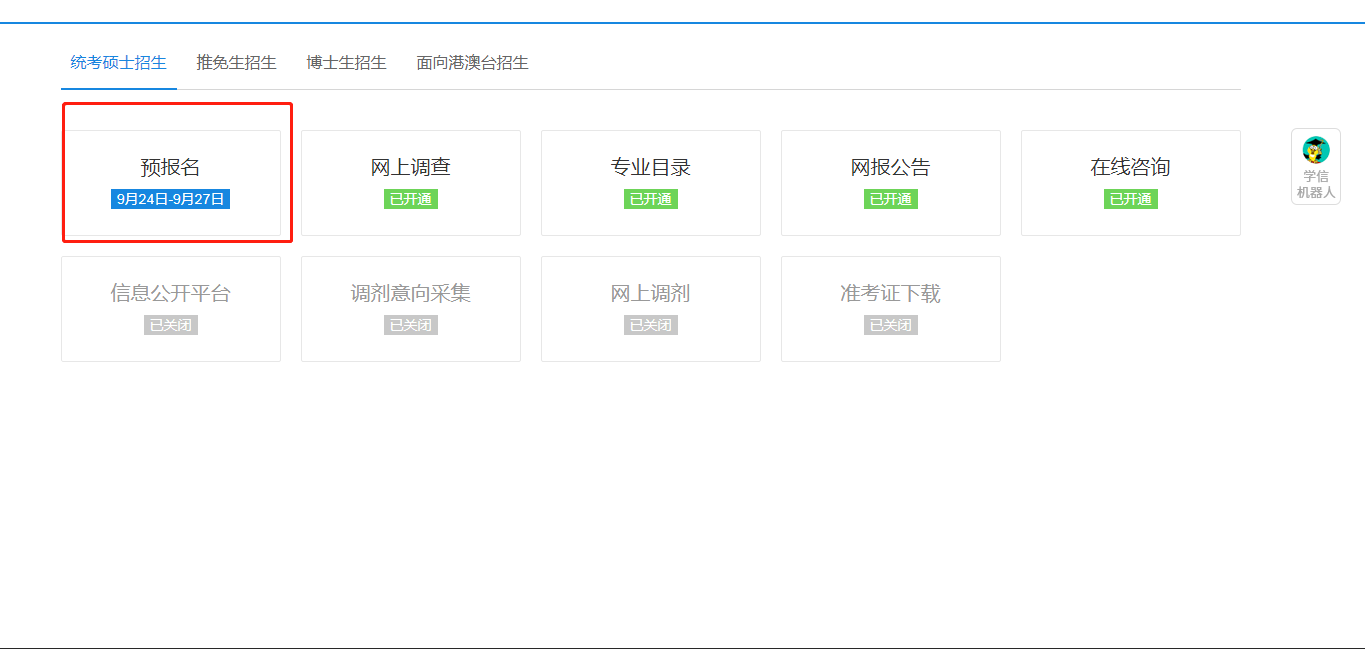
Task: Click the 9月24日-9月27日 date badge
Action: tap(170, 199)
